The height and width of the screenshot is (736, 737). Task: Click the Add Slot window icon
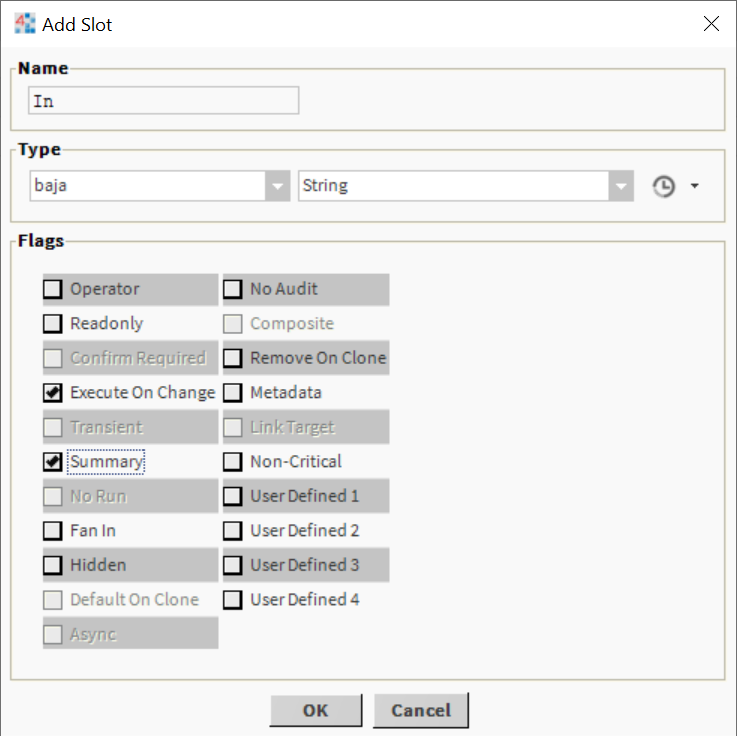pos(25,24)
